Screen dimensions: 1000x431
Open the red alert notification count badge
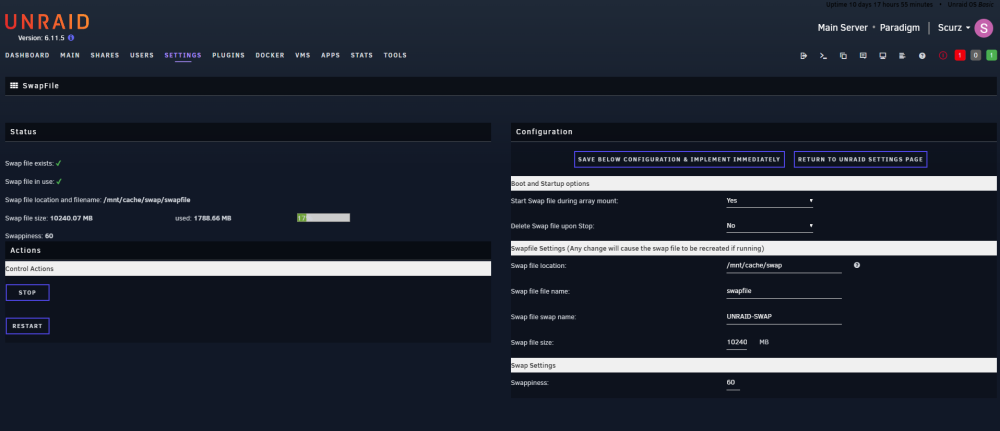(x=960, y=56)
